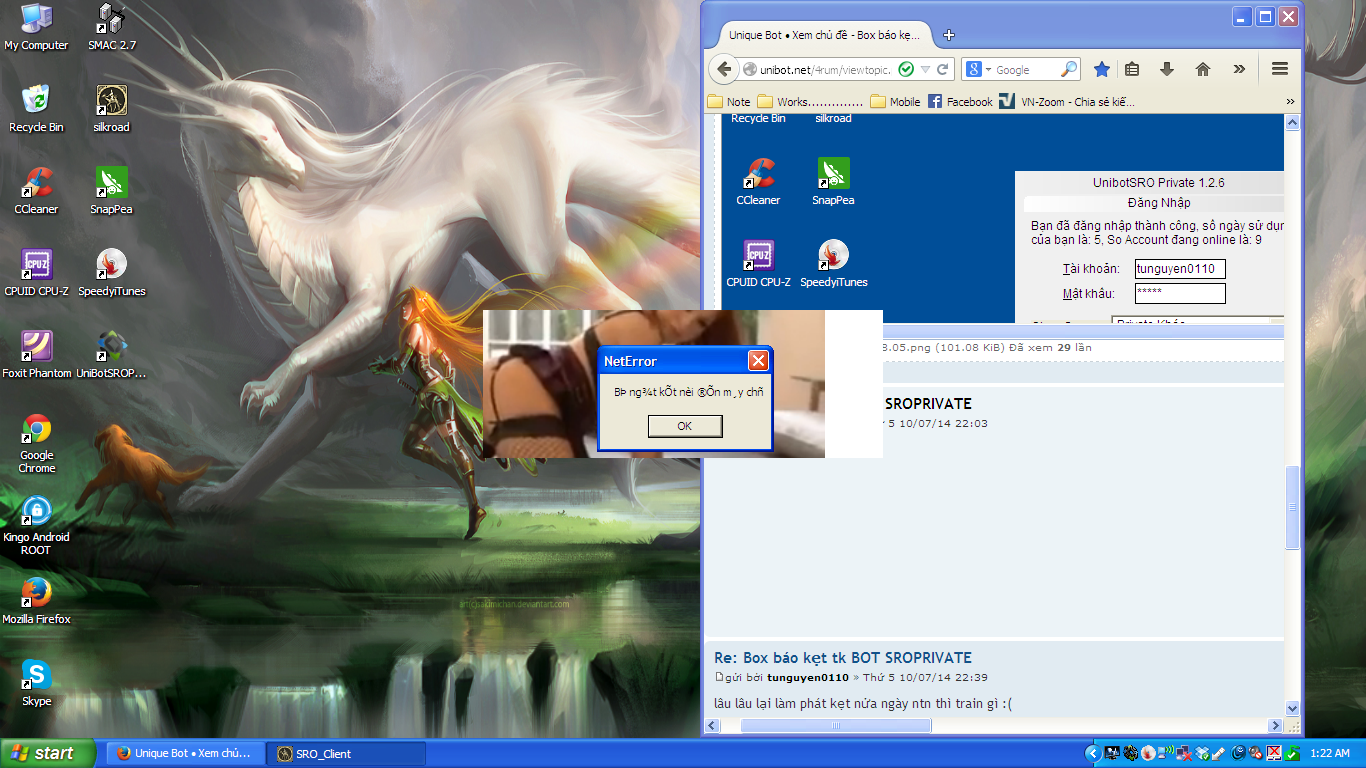The width and height of the screenshot is (1366, 768).
Task: Click OK in NetError dialog
Action: (x=684, y=426)
